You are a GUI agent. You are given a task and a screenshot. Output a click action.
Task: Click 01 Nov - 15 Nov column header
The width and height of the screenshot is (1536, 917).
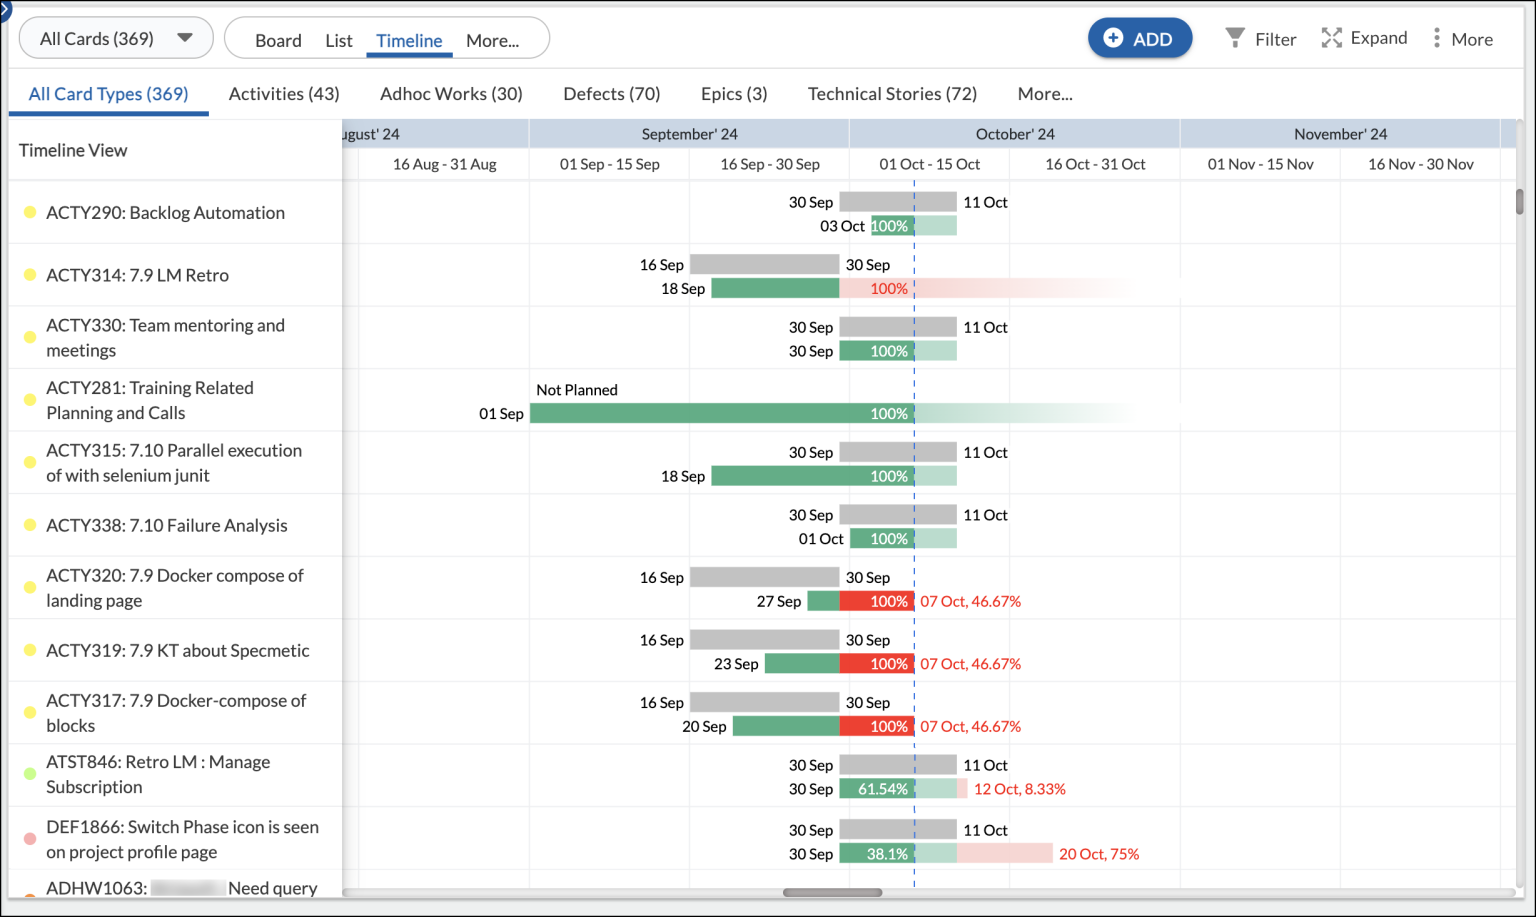click(1261, 164)
